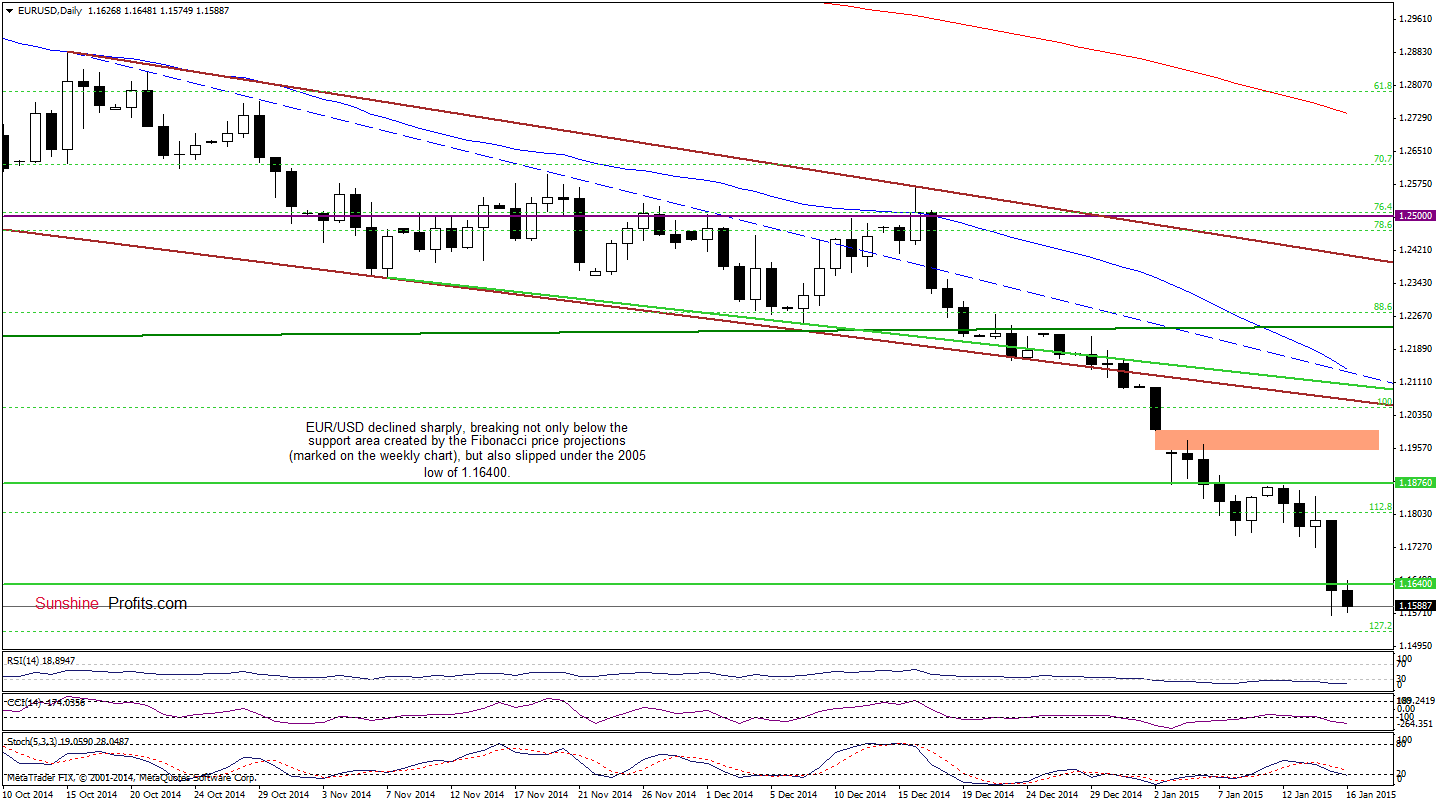The height and width of the screenshot is (803, 1436).
Task: Click the Stoch(5,3,3) indicator label
Action: coord(67,742)
